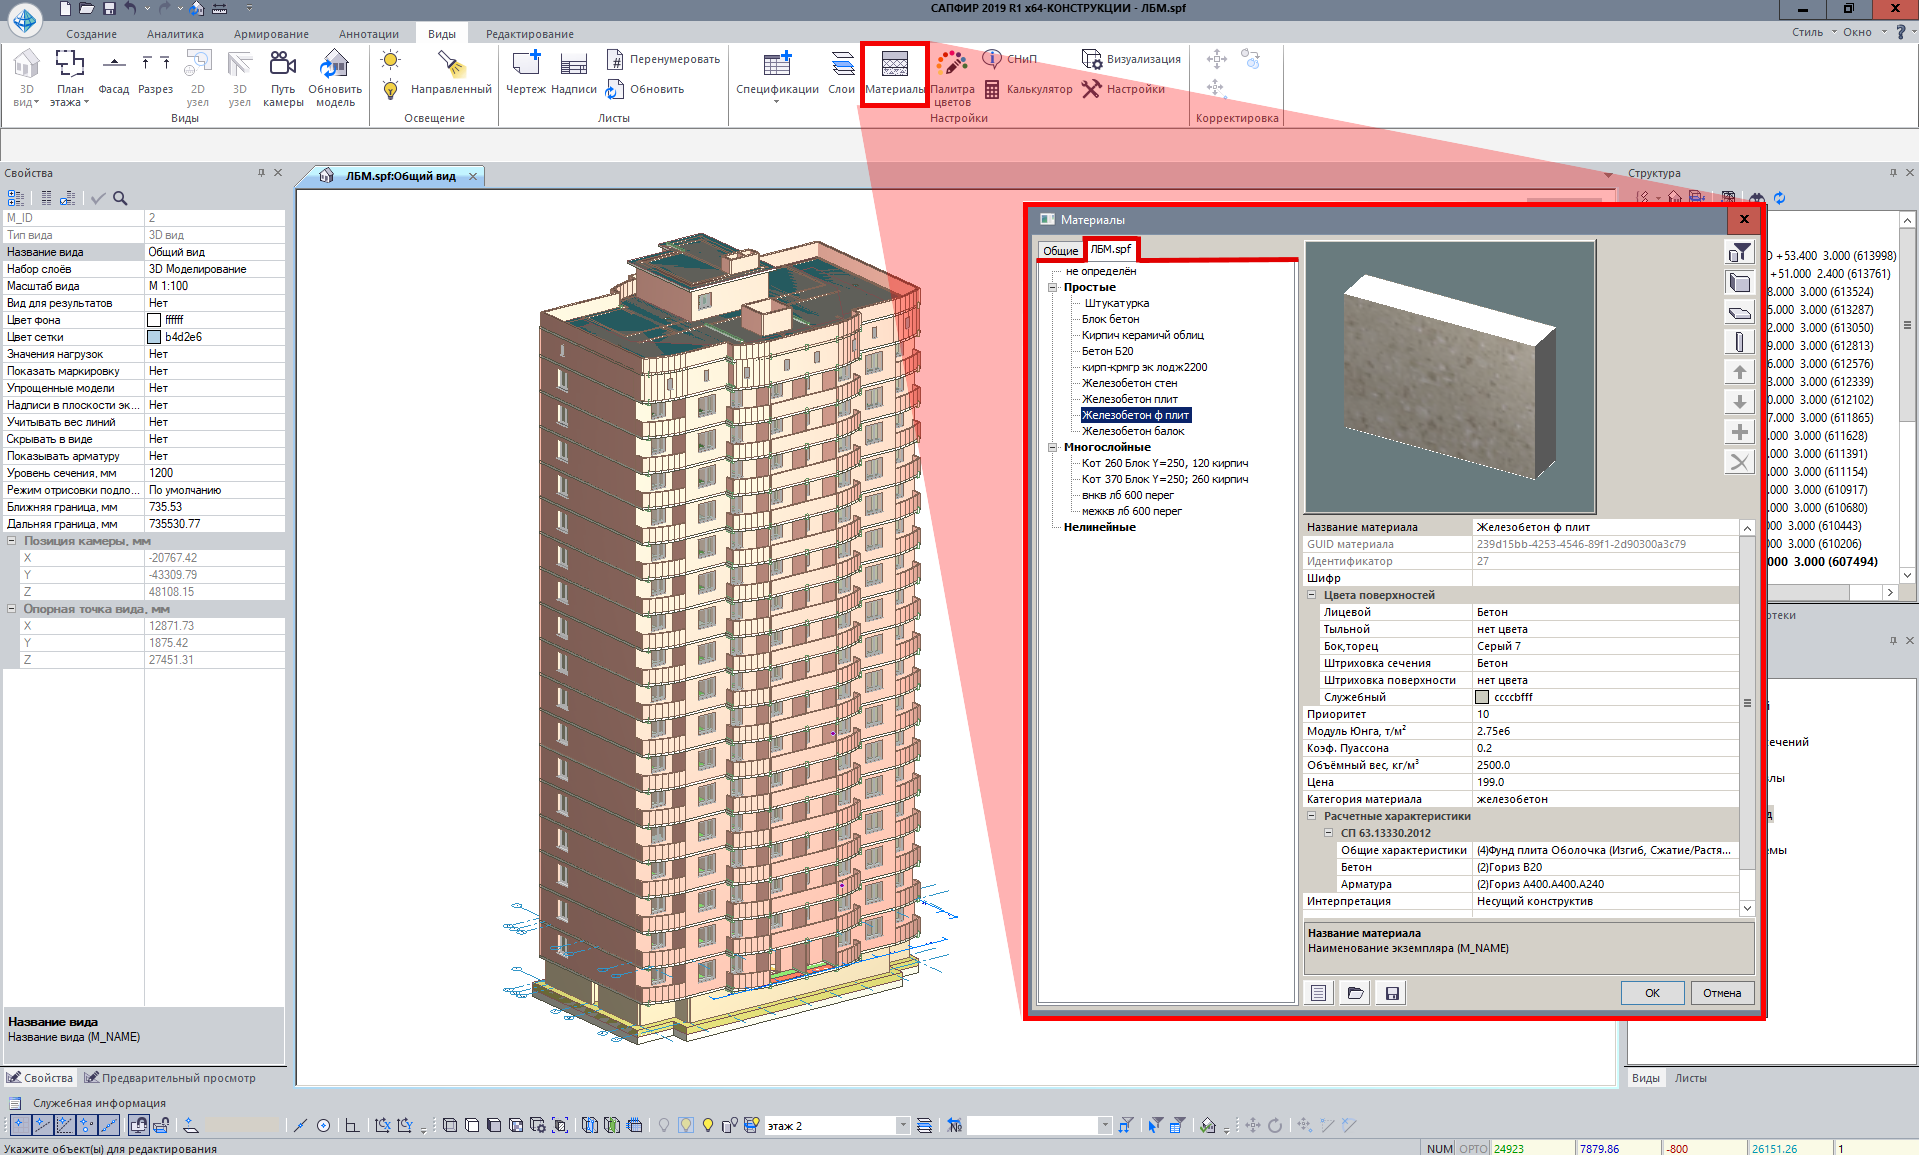
Task: Click the search magnifier in Свойства panel
Action: [120, 198]
